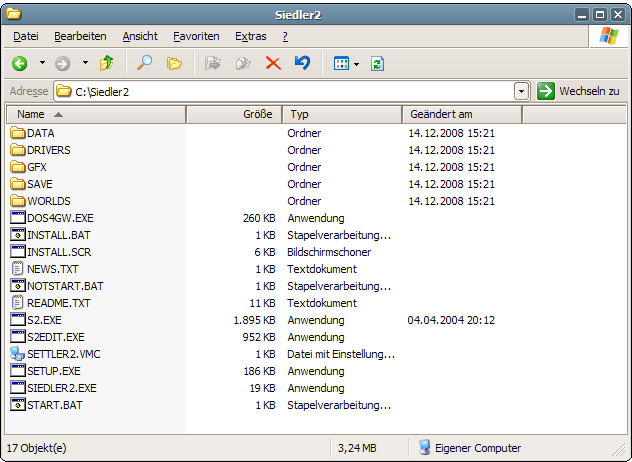Click the grey Forward arrow button

[x=62, y=63]
